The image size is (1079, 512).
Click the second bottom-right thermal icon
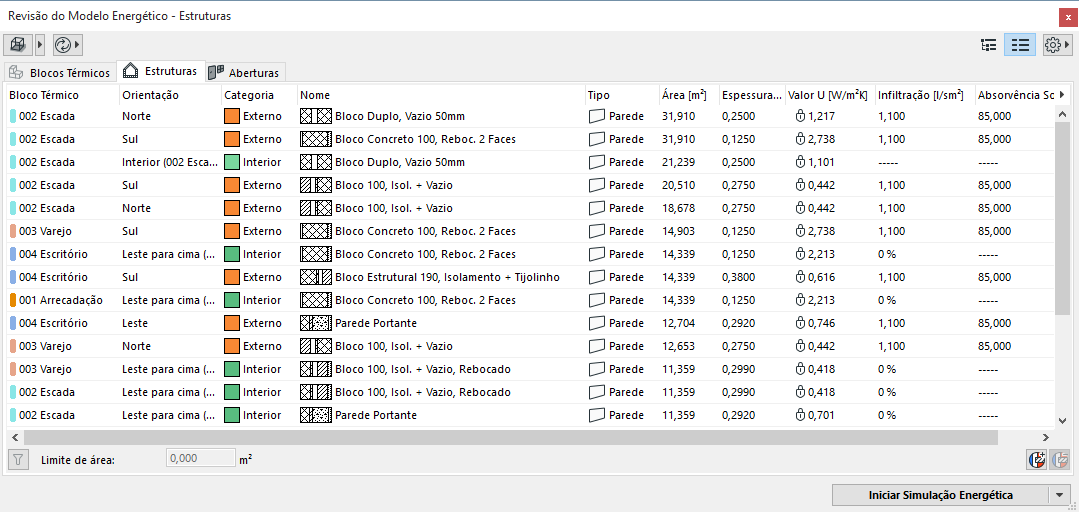tap(1059, 460)
